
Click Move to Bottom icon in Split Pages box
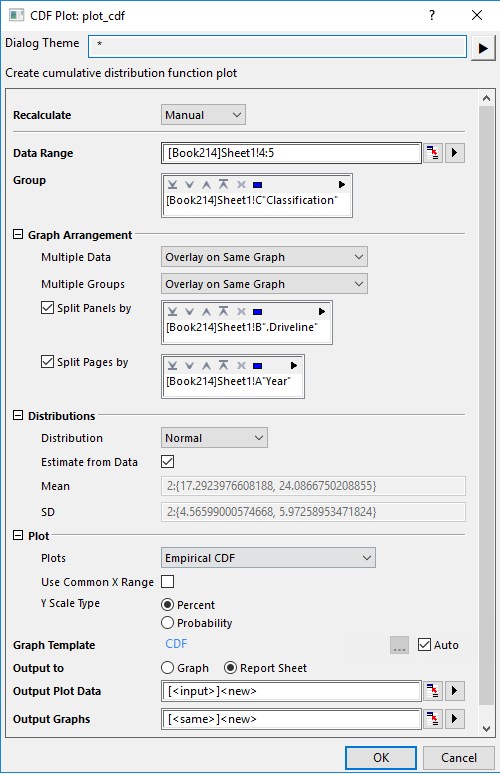[172, 365]
